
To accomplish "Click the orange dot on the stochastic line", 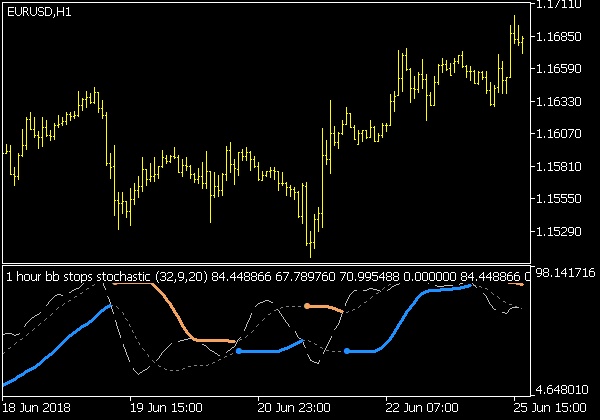I will (307, 306).
